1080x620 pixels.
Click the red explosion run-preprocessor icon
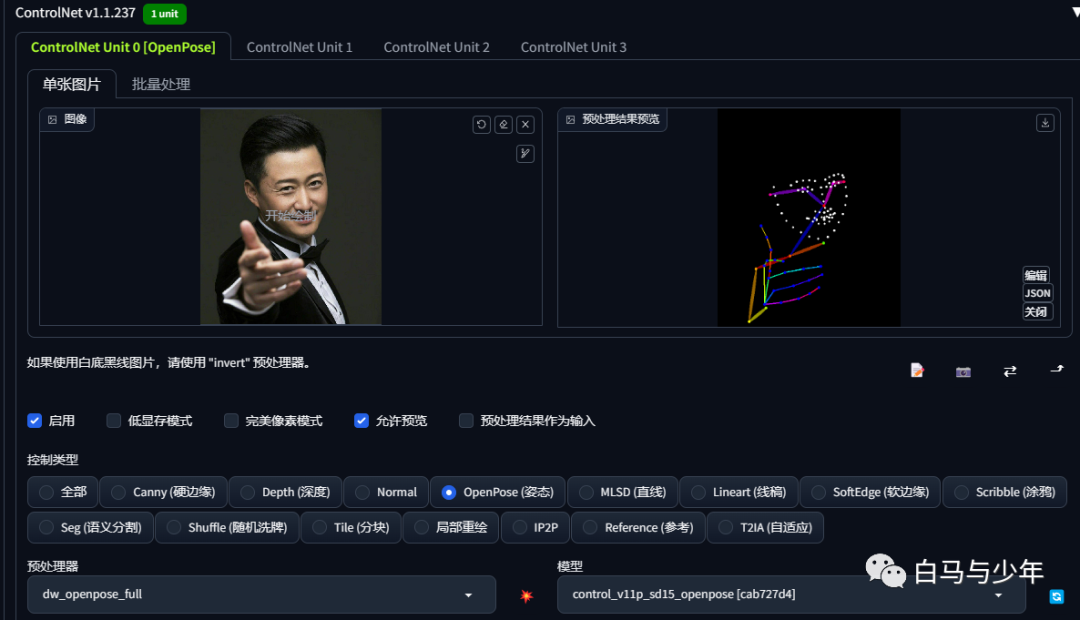pos(526,596)
